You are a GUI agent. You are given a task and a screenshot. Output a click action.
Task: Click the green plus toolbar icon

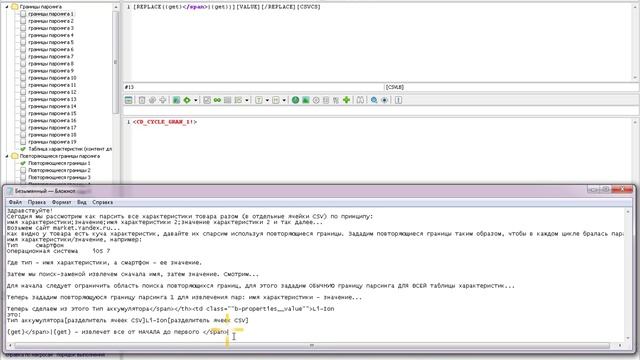[347, 100]
